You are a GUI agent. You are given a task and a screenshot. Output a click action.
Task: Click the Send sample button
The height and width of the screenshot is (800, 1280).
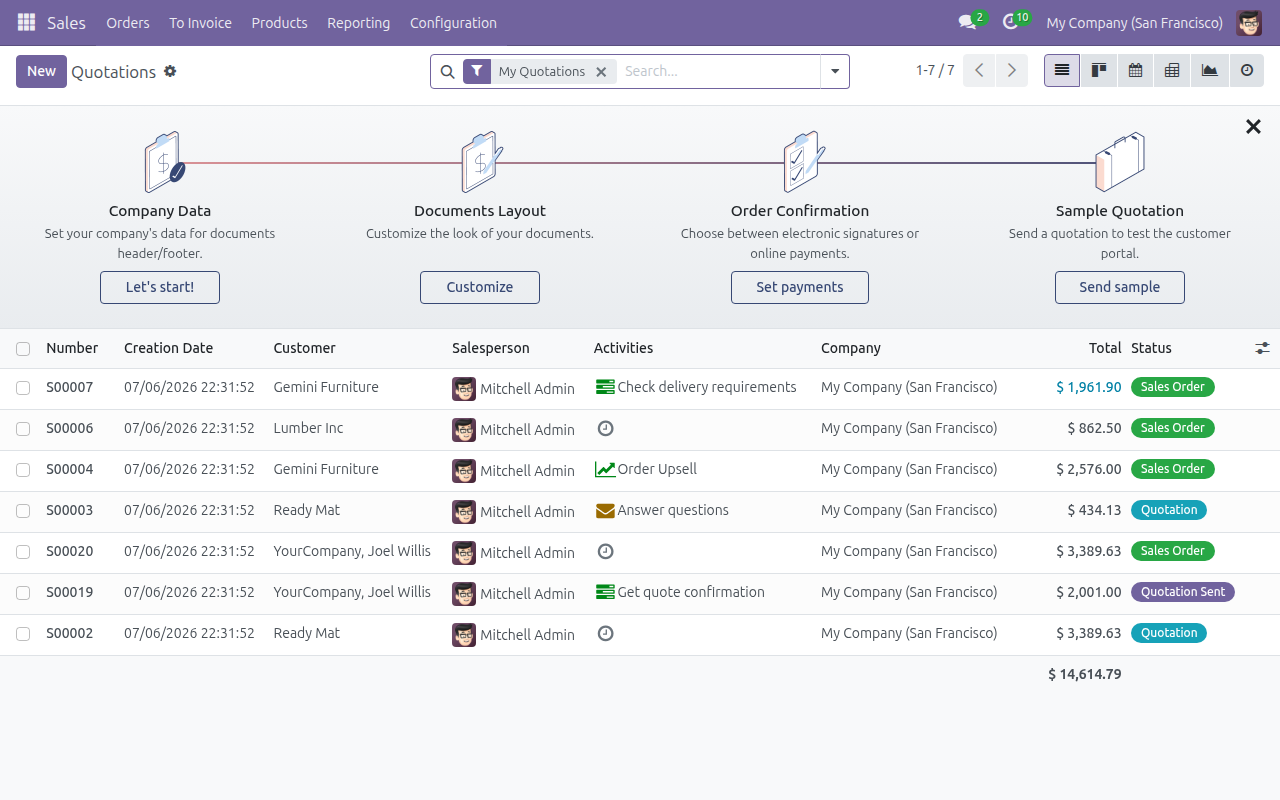tap(1120, 287)
